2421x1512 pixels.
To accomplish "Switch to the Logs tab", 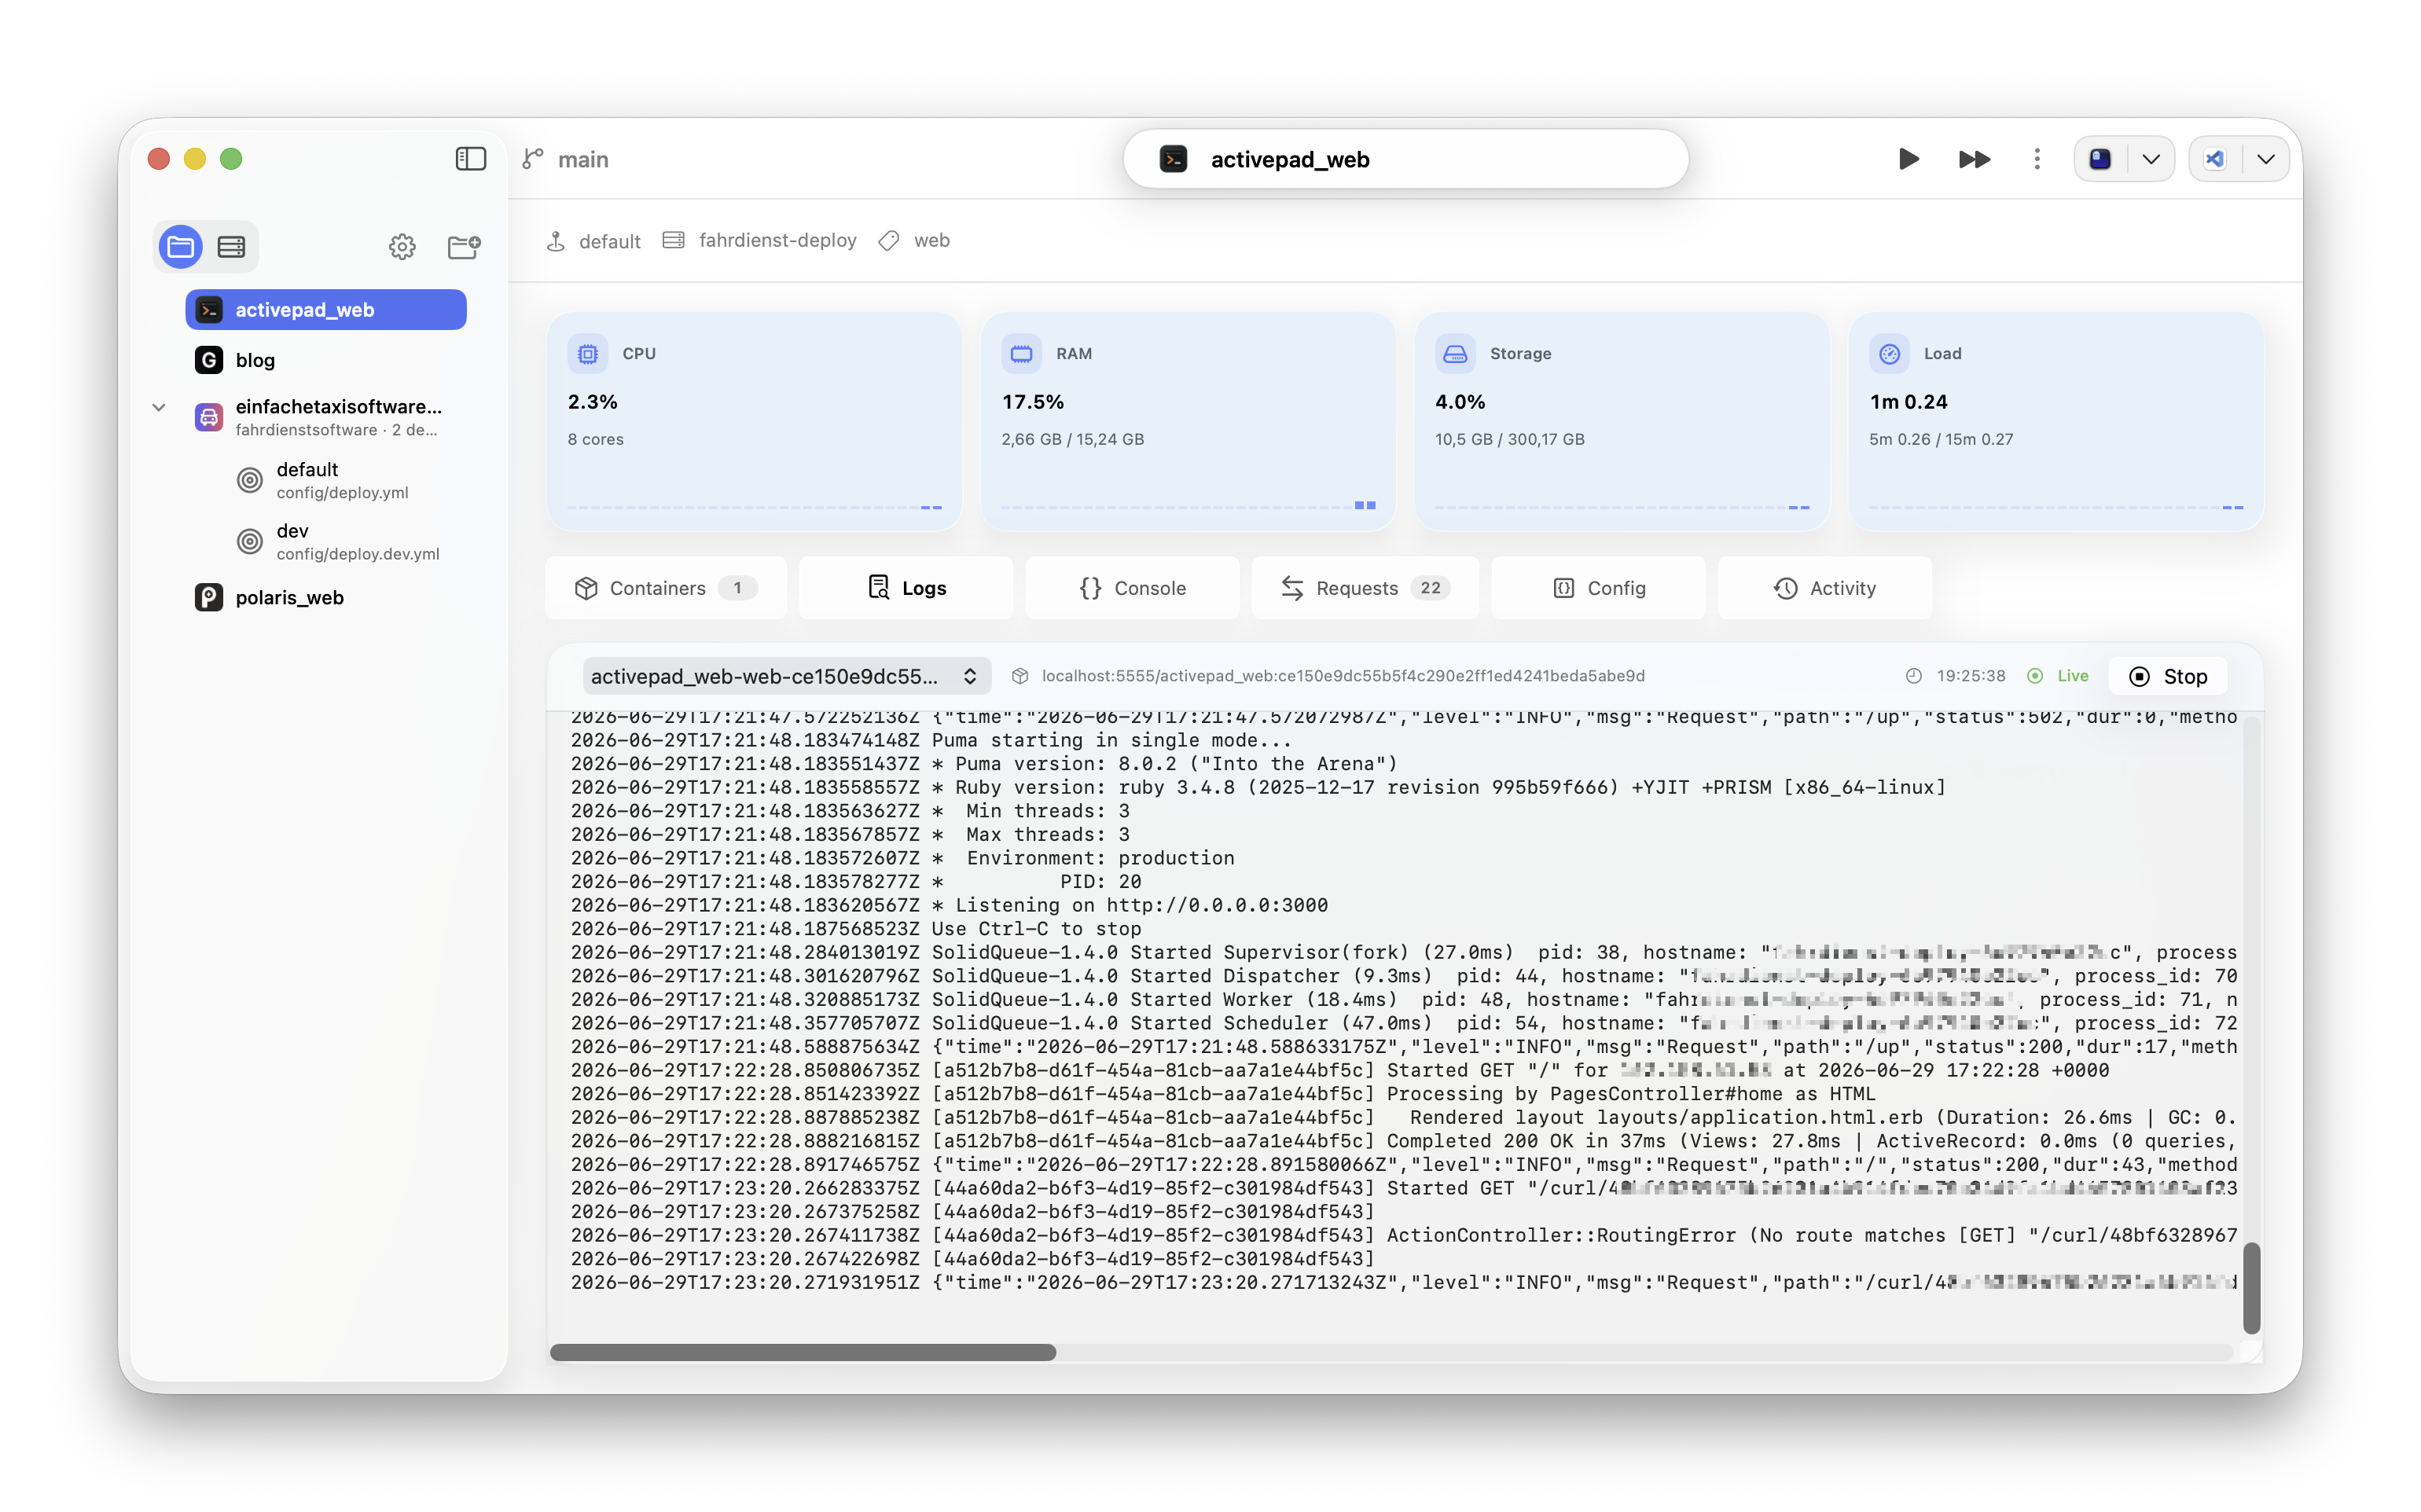I will pyautogui.click(x=906, y=588).
